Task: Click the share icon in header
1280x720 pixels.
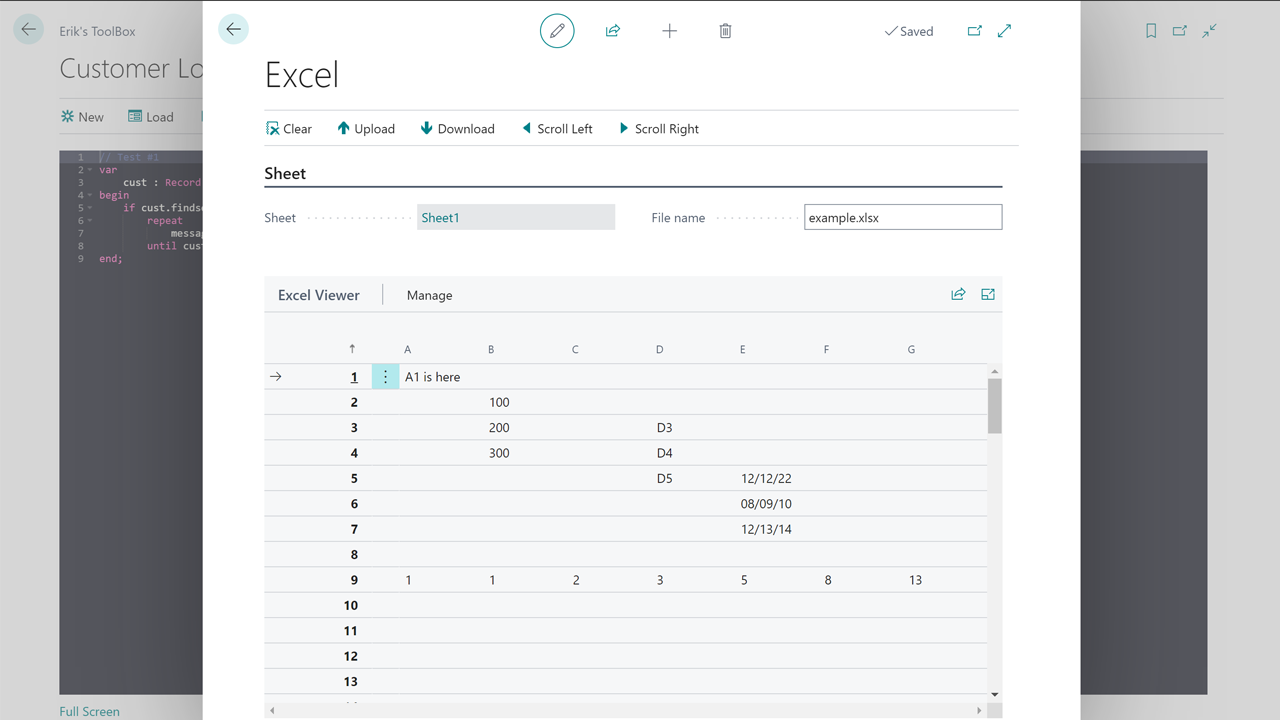Action: coord(613,31)
